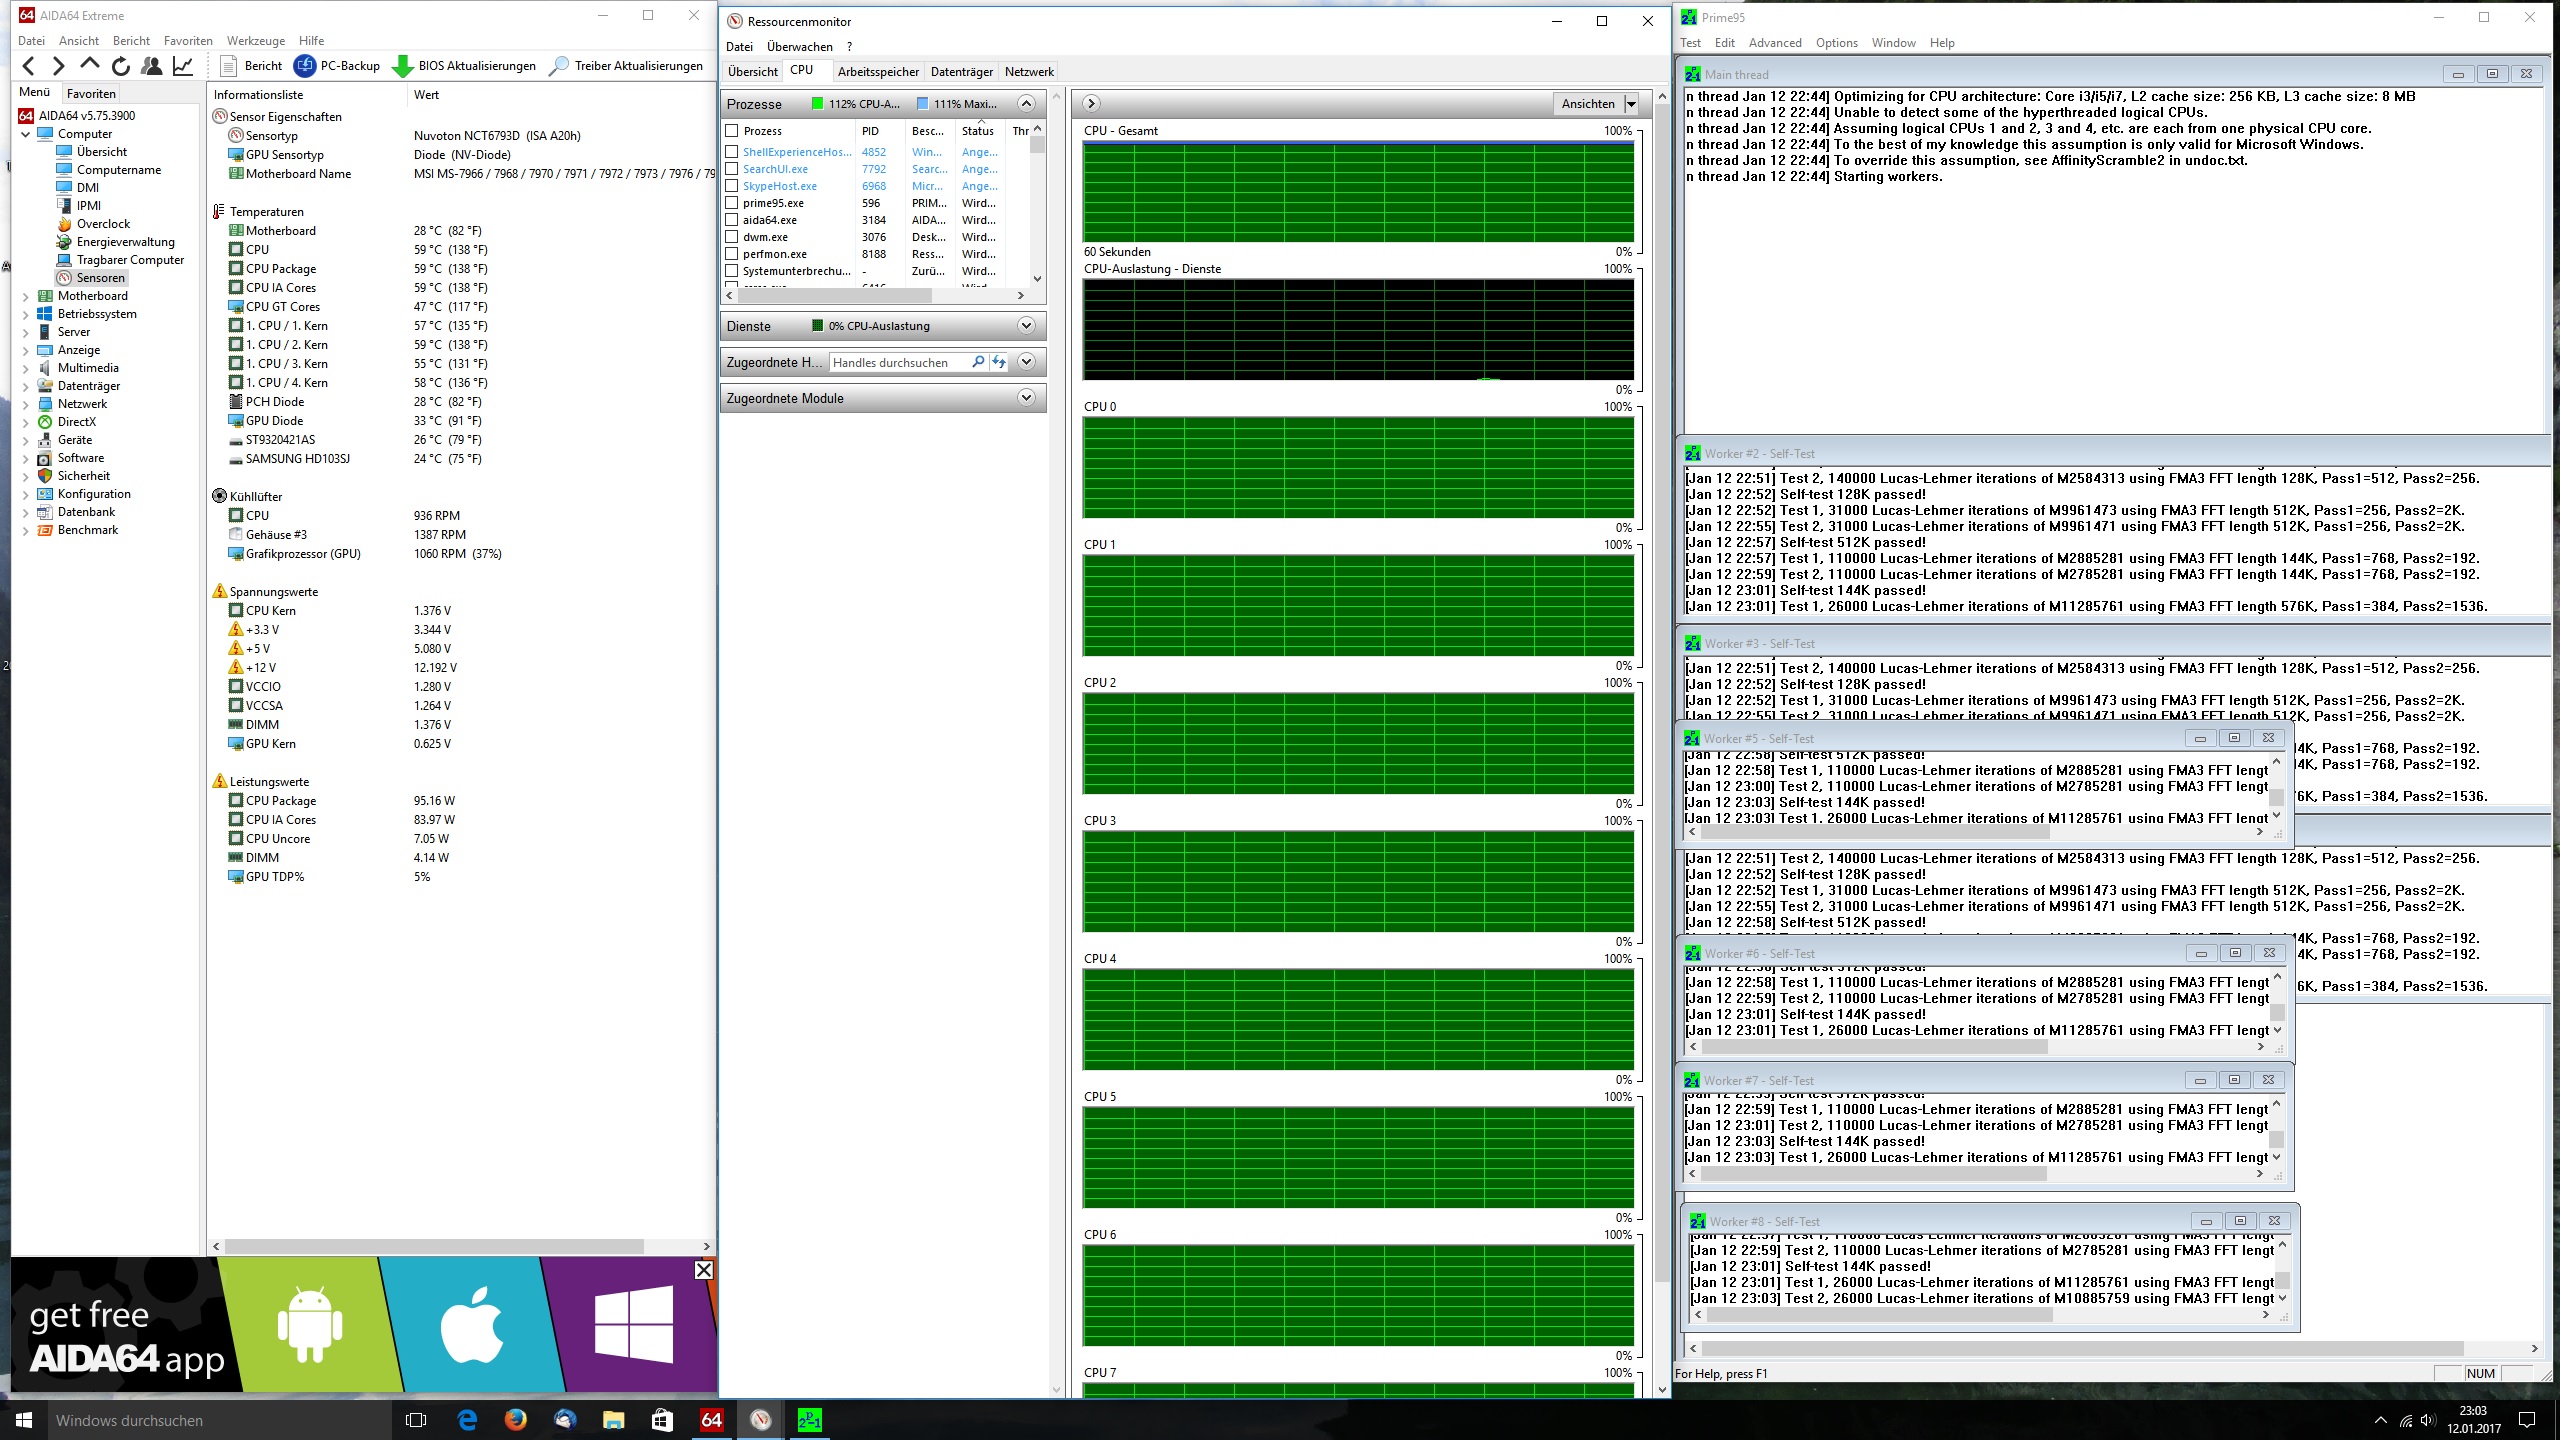Click the green BIOS Aktualisierungen arrow

[x=403, y=66]
